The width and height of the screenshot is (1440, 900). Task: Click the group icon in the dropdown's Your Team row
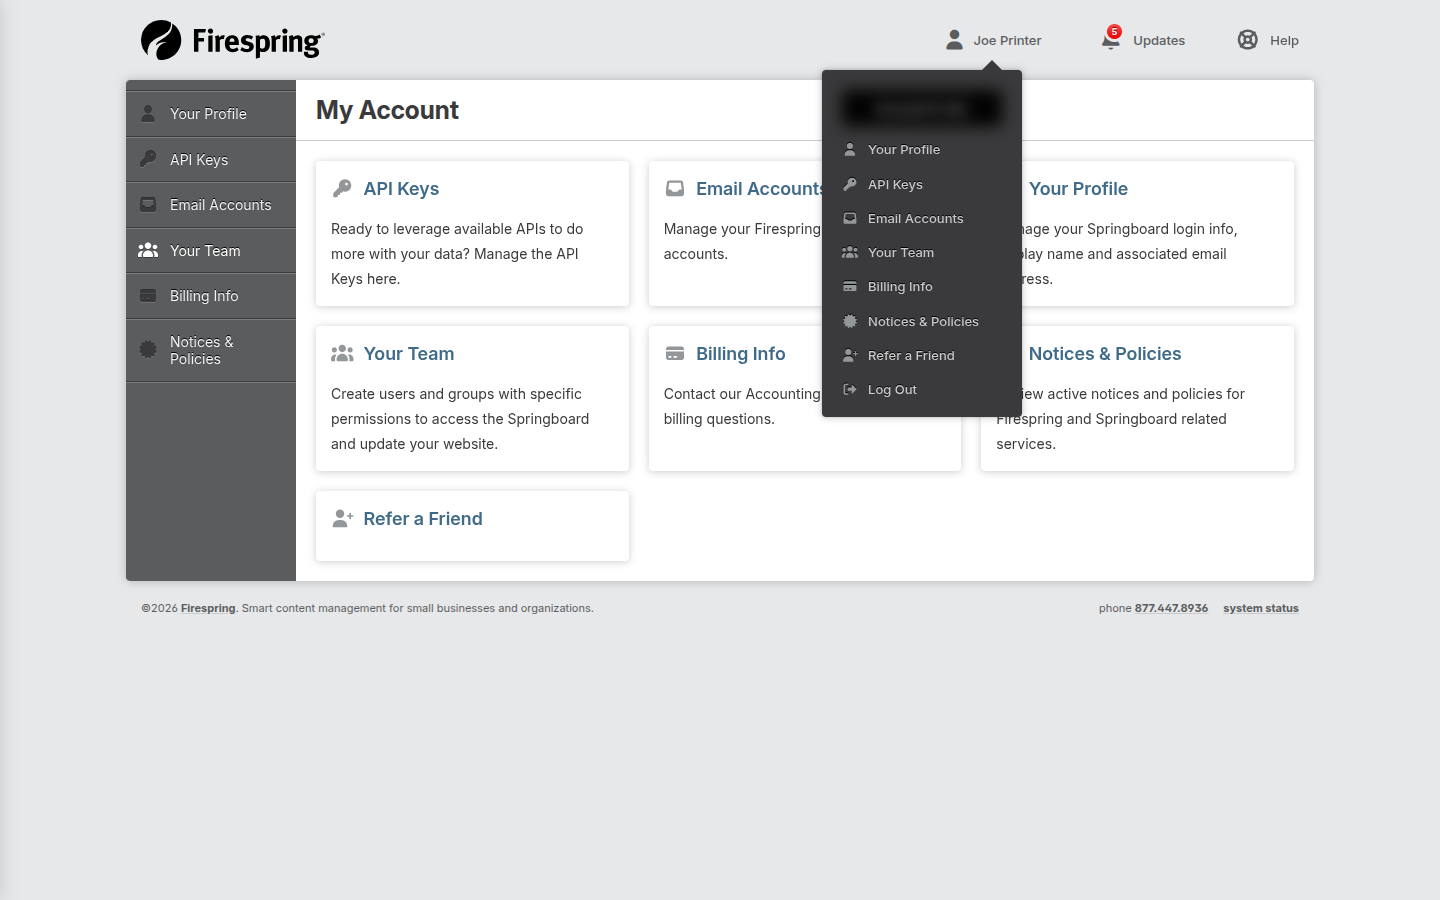tap(850, 252)
